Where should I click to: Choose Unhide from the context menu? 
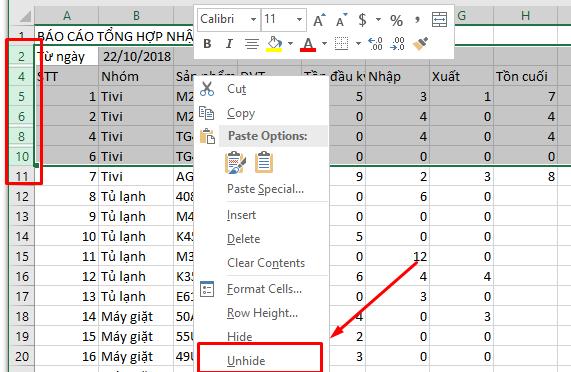tap(246, 361)
